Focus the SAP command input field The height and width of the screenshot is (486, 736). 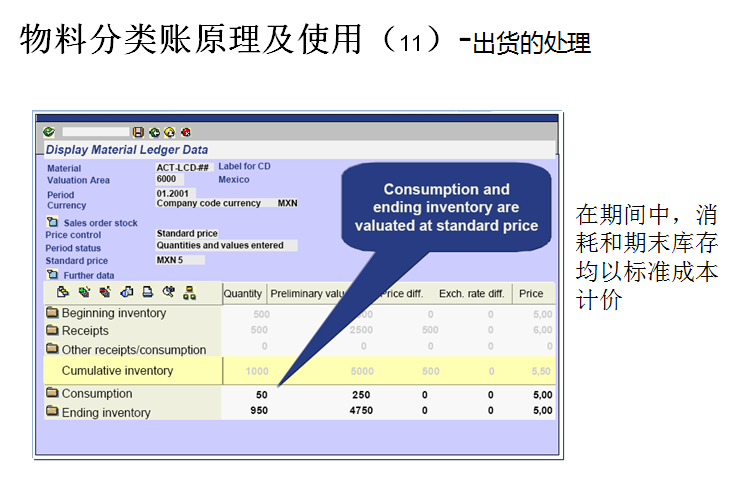96,132
